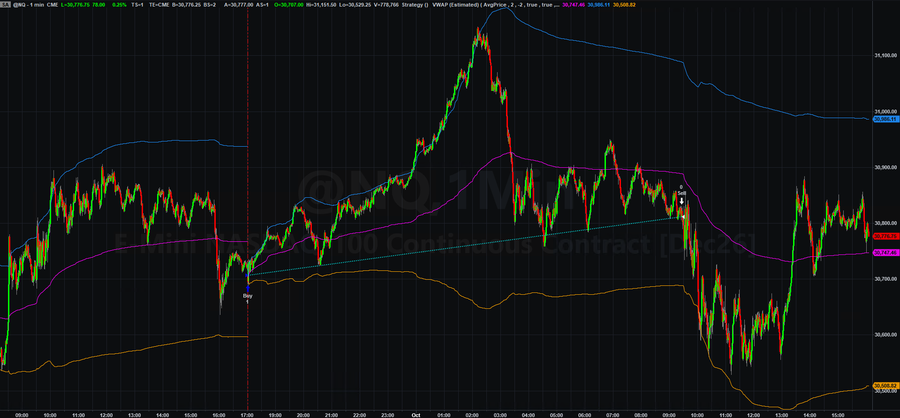This screenshot has width=900, height=418.
Task: Click the SA icon in the status line
Action: (x=6, y=5)
